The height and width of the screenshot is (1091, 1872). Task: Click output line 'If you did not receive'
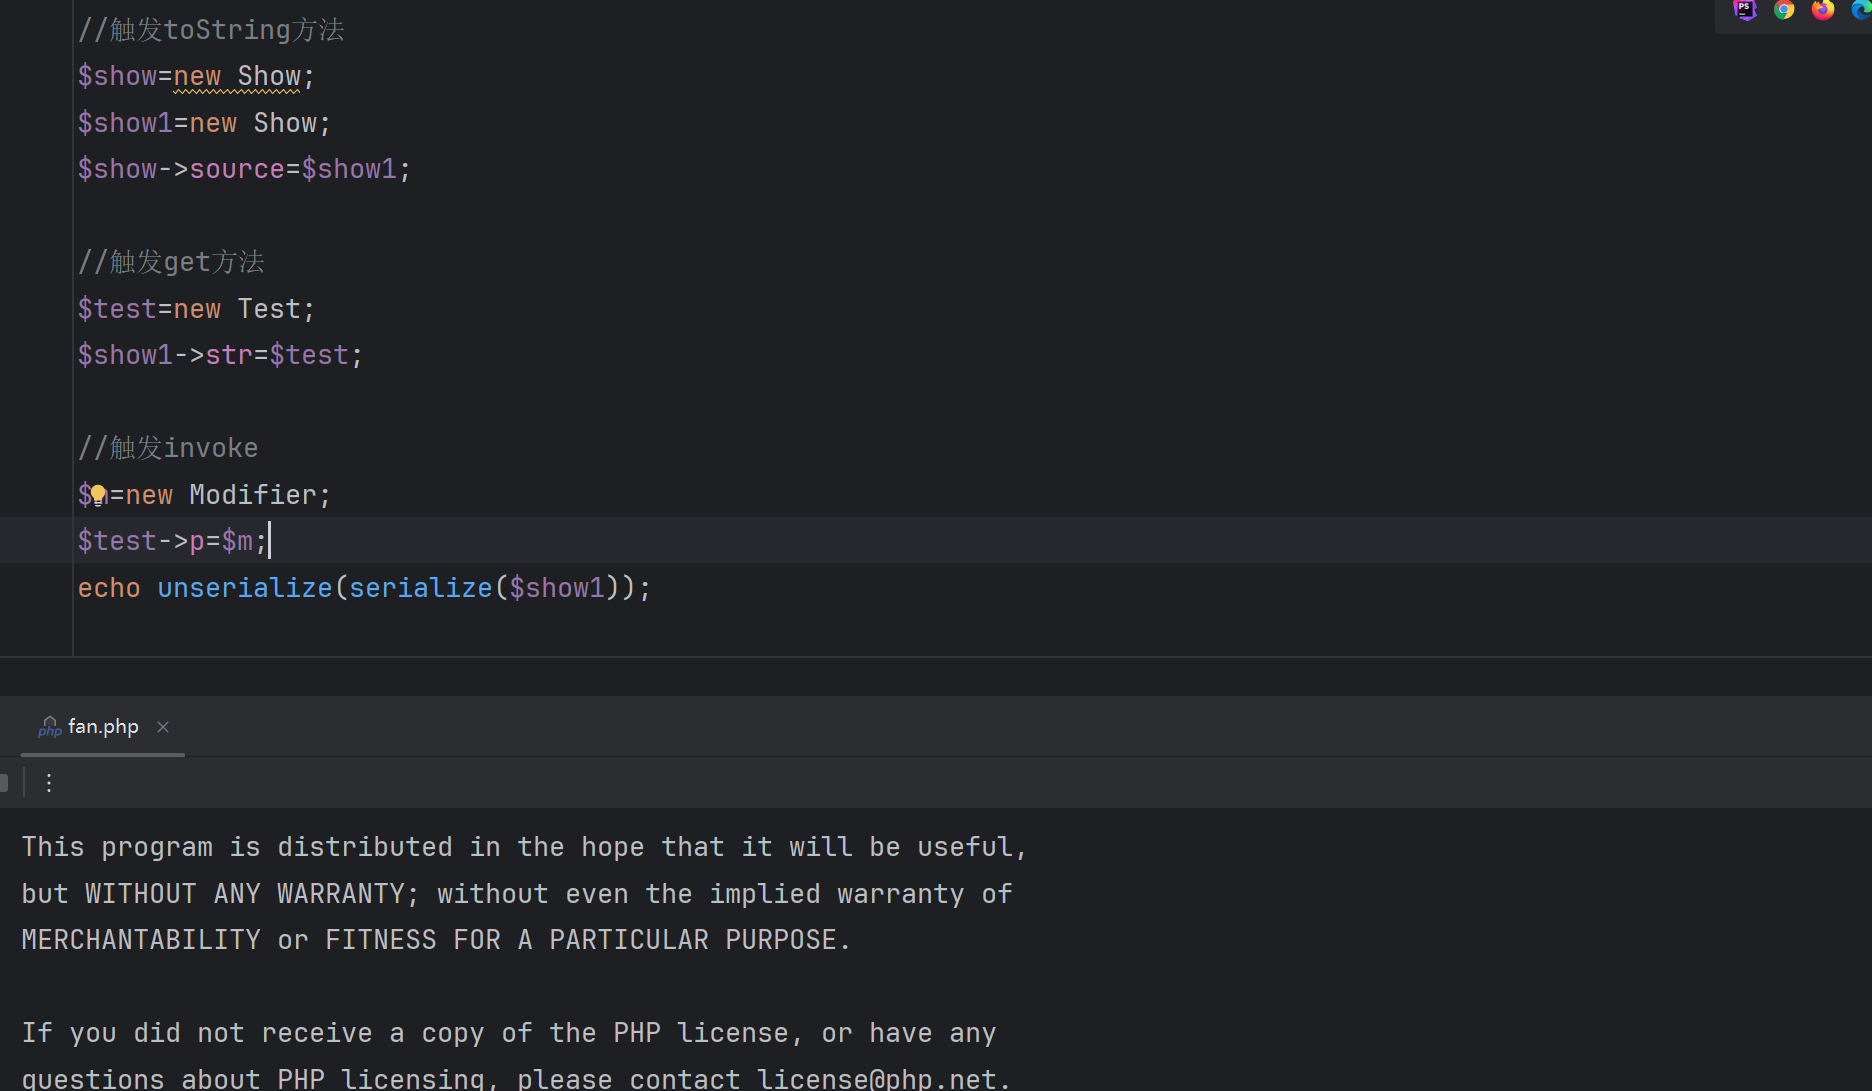(509, 1033)
